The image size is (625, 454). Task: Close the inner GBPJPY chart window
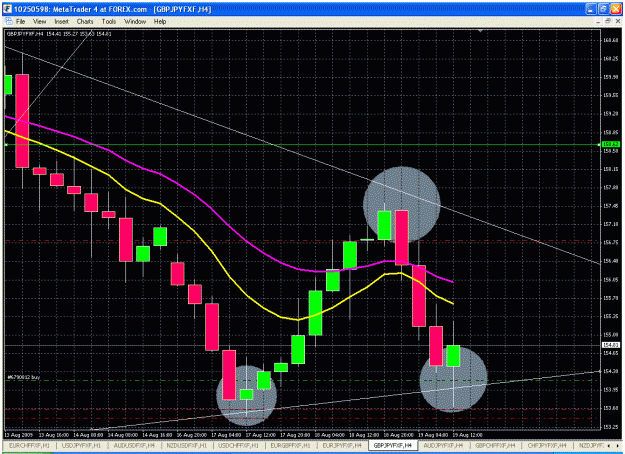pyautogui.click(x=617, y=22)
